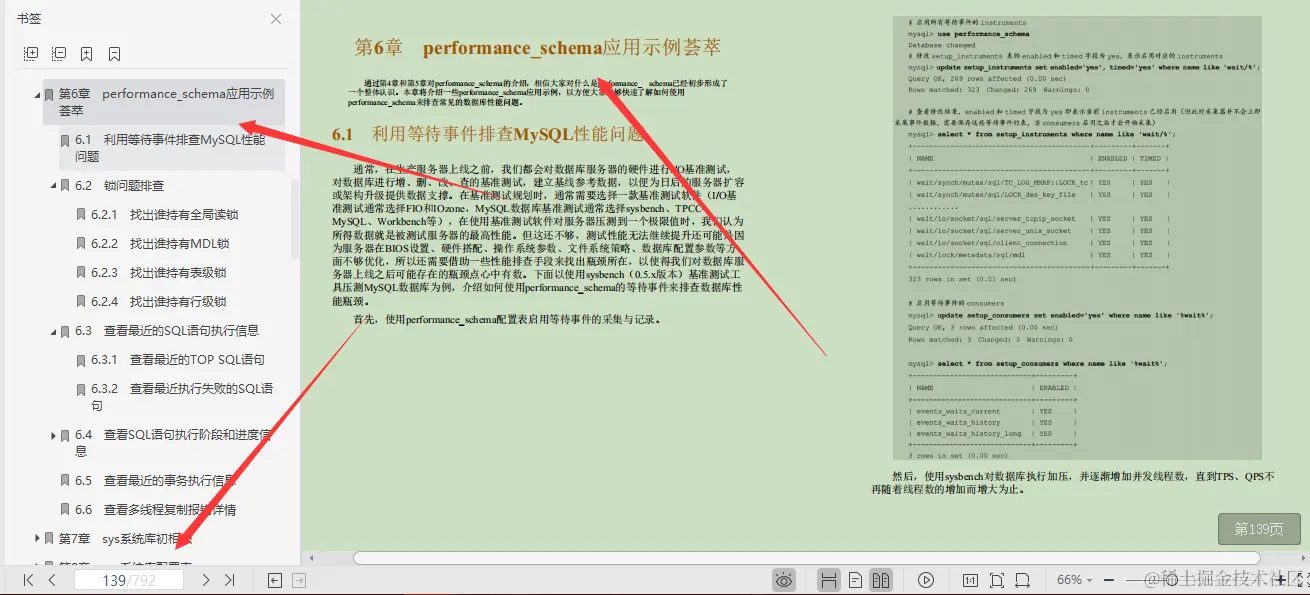
Task: Click heading 6.1 利用等待事件排查MySQL性能问题 in page
Action: click(490, 133)
